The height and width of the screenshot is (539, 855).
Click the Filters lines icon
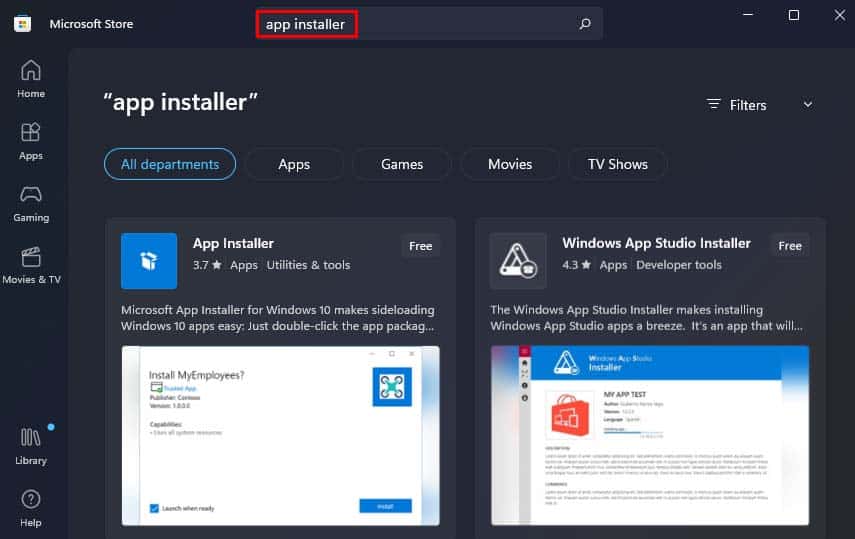click(x=714, y=104)
